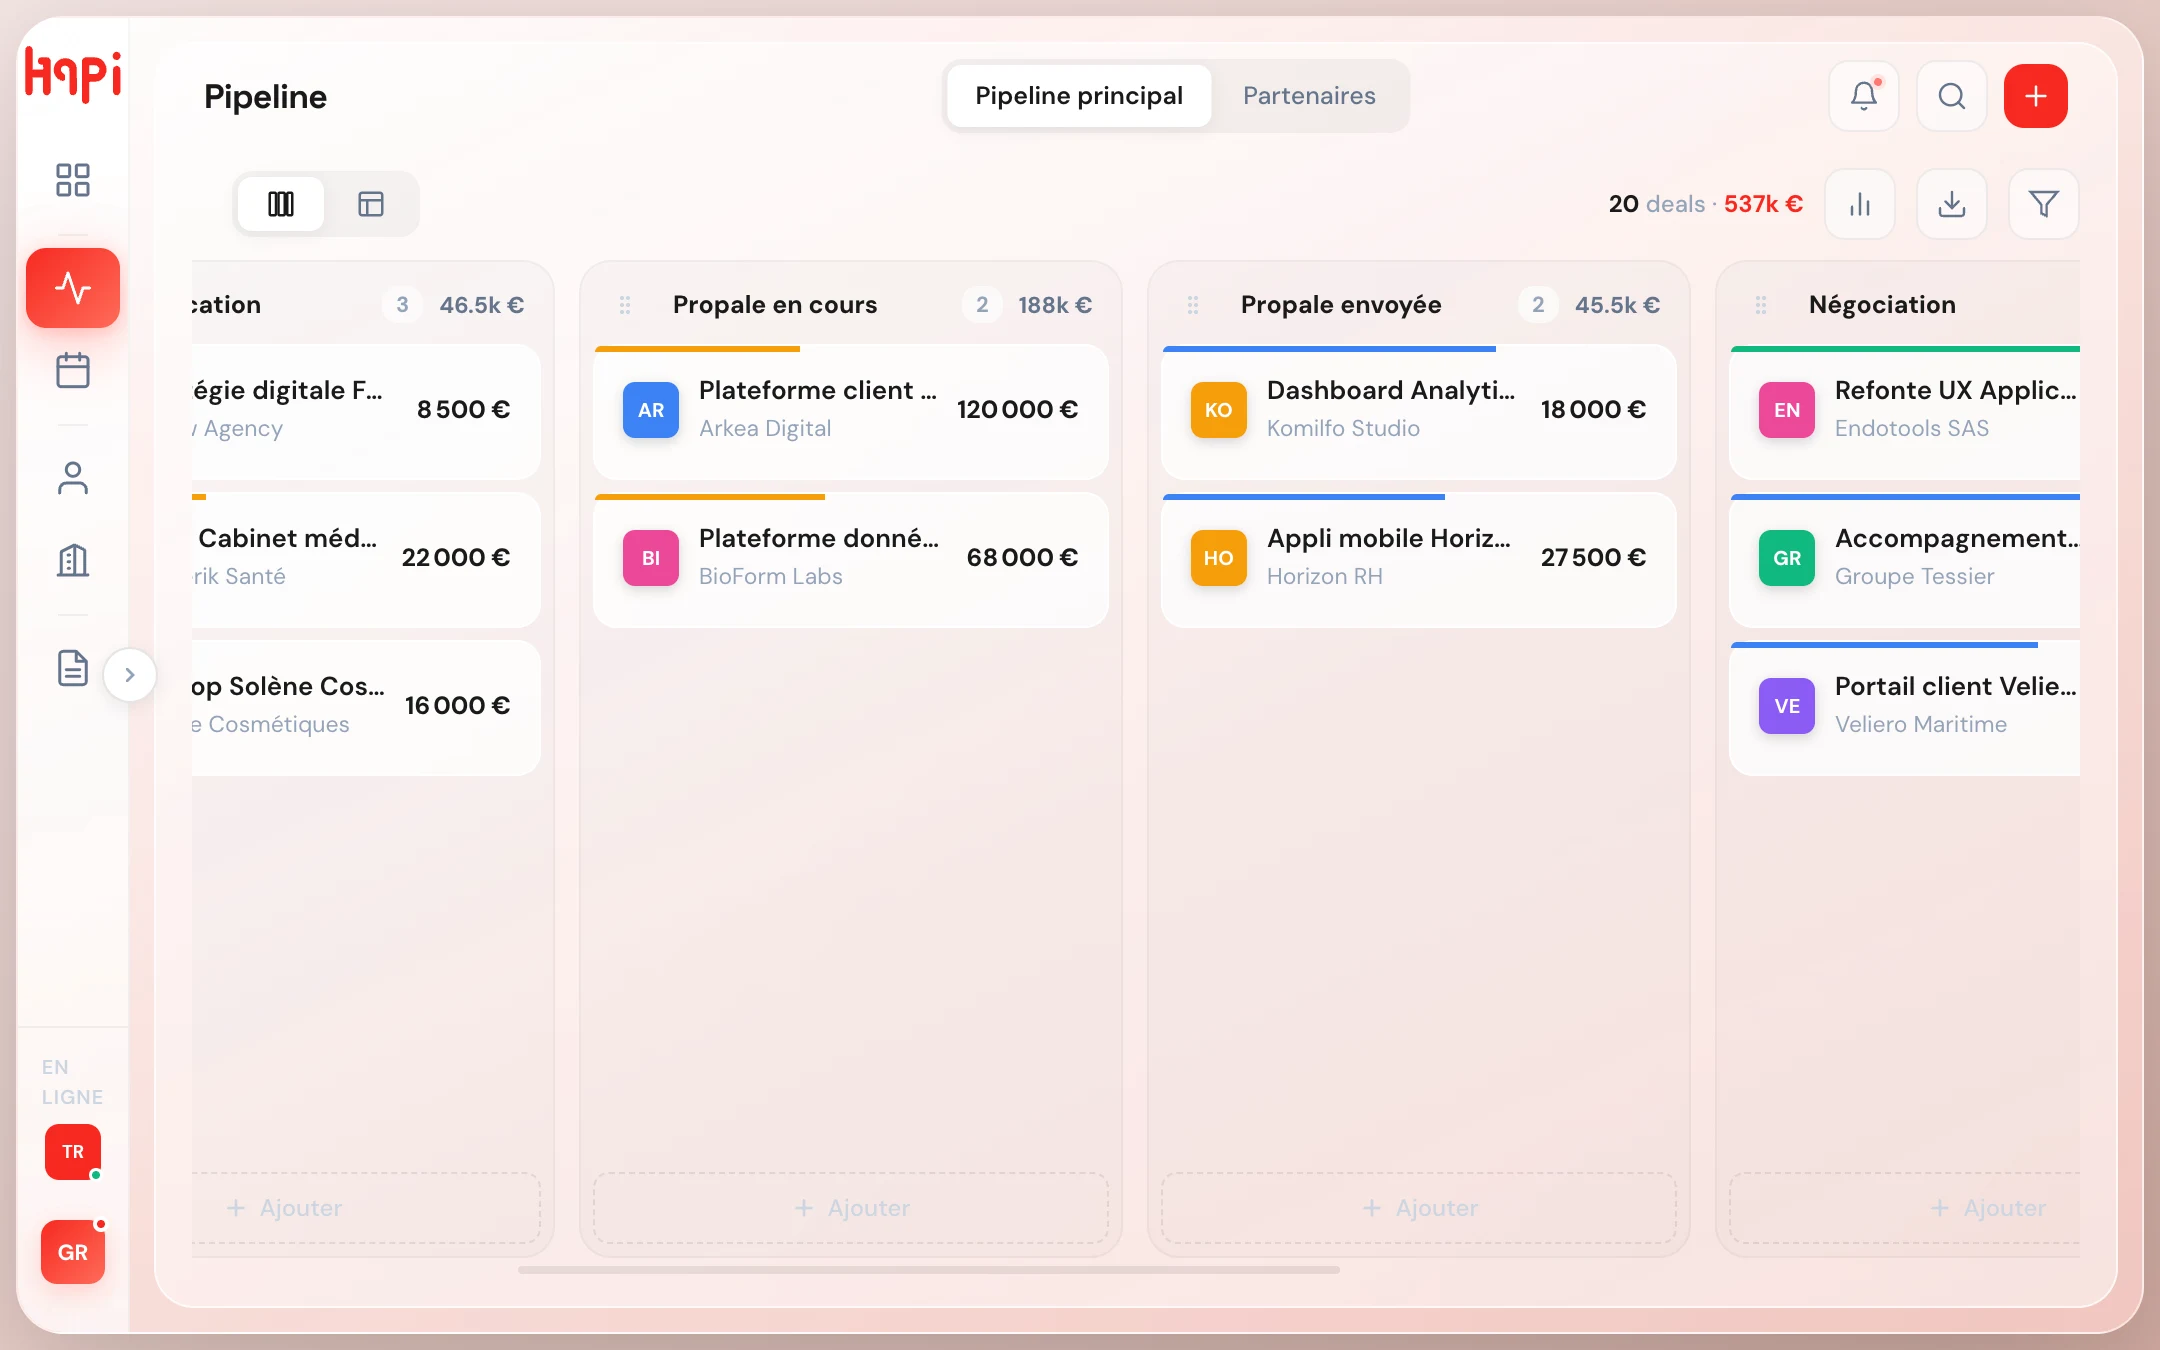
Task: Open Refonte UX Endotools SAS deal
Action: point(1905,412)
